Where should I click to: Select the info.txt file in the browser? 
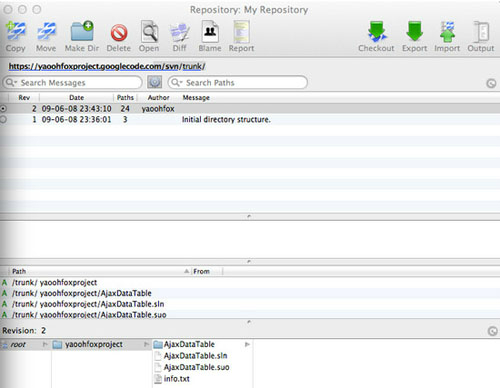pos(177,379)
